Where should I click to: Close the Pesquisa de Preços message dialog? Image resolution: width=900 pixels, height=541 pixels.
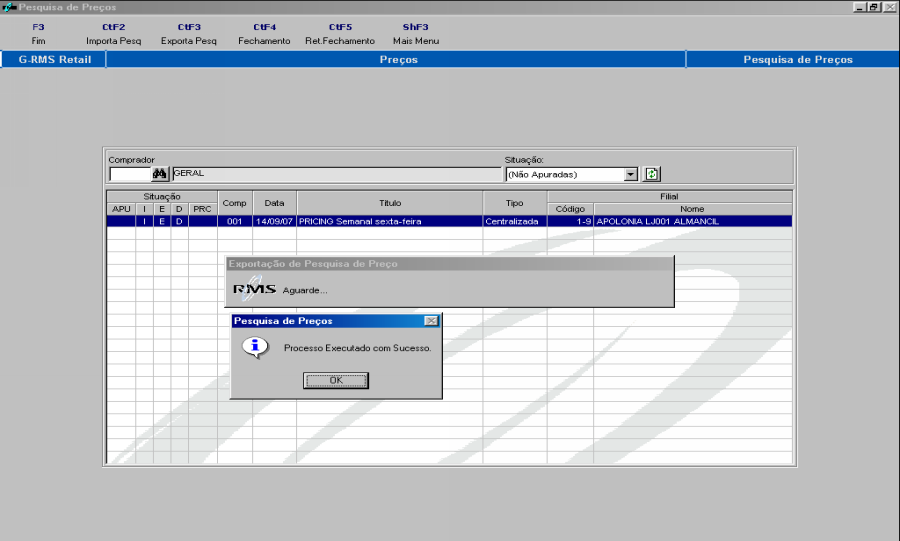coord(431,321)
